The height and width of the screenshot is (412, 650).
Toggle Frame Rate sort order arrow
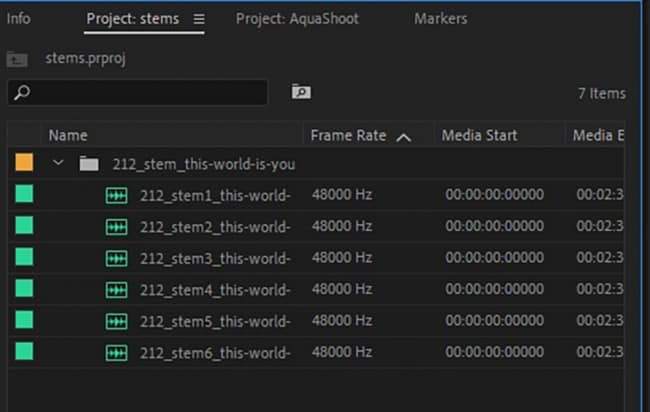coord(404,136)
